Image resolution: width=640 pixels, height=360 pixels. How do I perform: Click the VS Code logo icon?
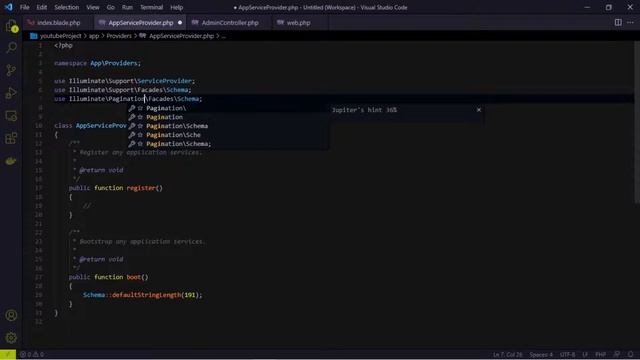[8, 7]
